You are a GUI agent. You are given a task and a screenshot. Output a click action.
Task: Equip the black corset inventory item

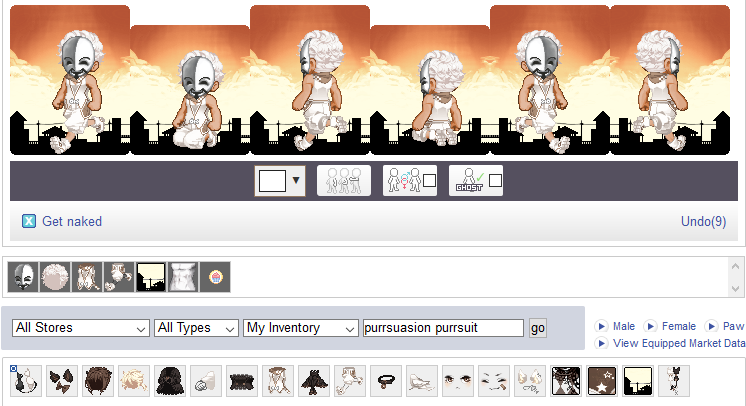pyautogui.click(x=242, y=381)
